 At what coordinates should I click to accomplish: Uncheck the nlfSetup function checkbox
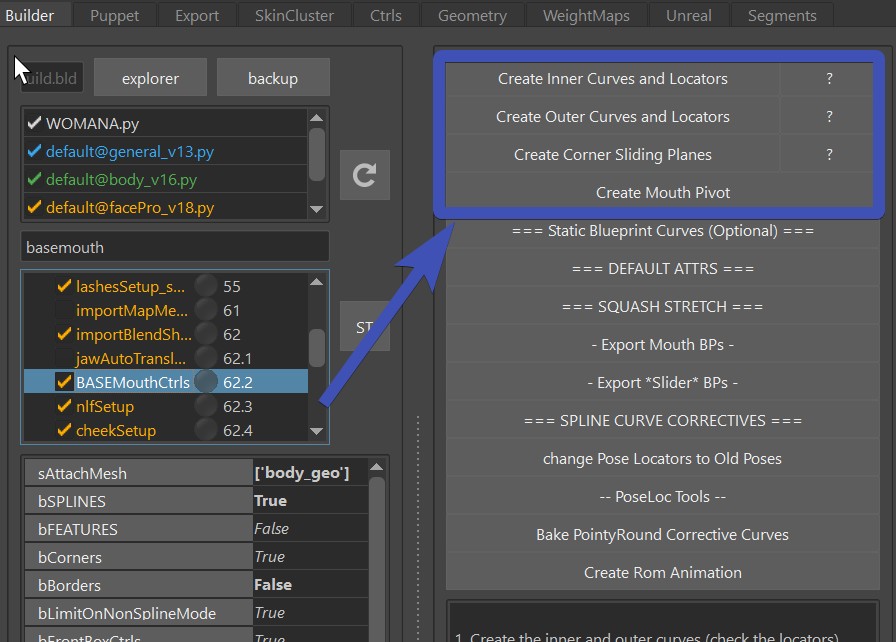coord(64,406)
